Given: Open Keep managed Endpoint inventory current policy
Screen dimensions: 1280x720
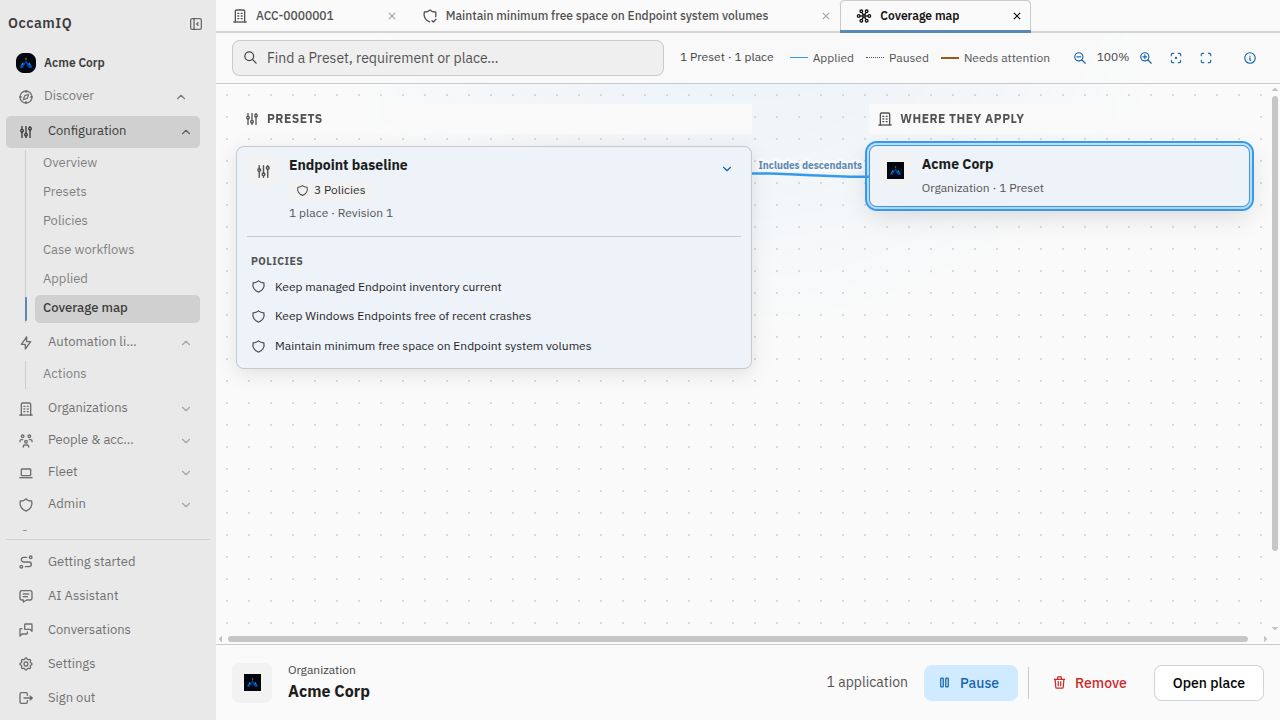Looking at the screenshot, I should (x=388, y=287).
